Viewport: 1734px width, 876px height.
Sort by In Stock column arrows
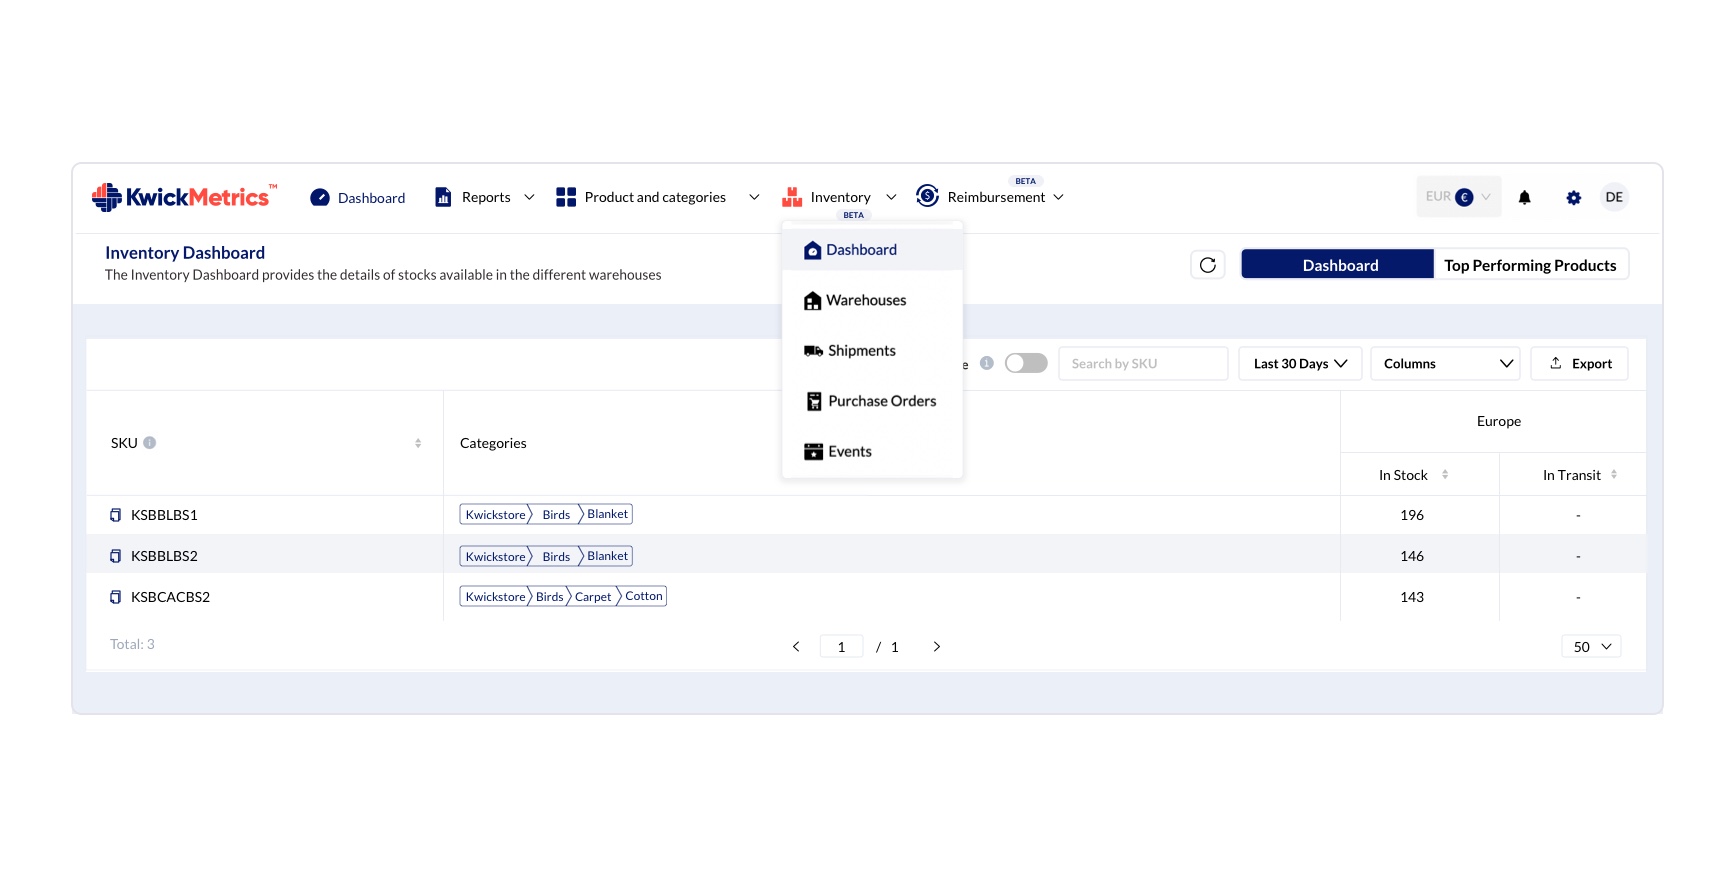click(1445, 475)
